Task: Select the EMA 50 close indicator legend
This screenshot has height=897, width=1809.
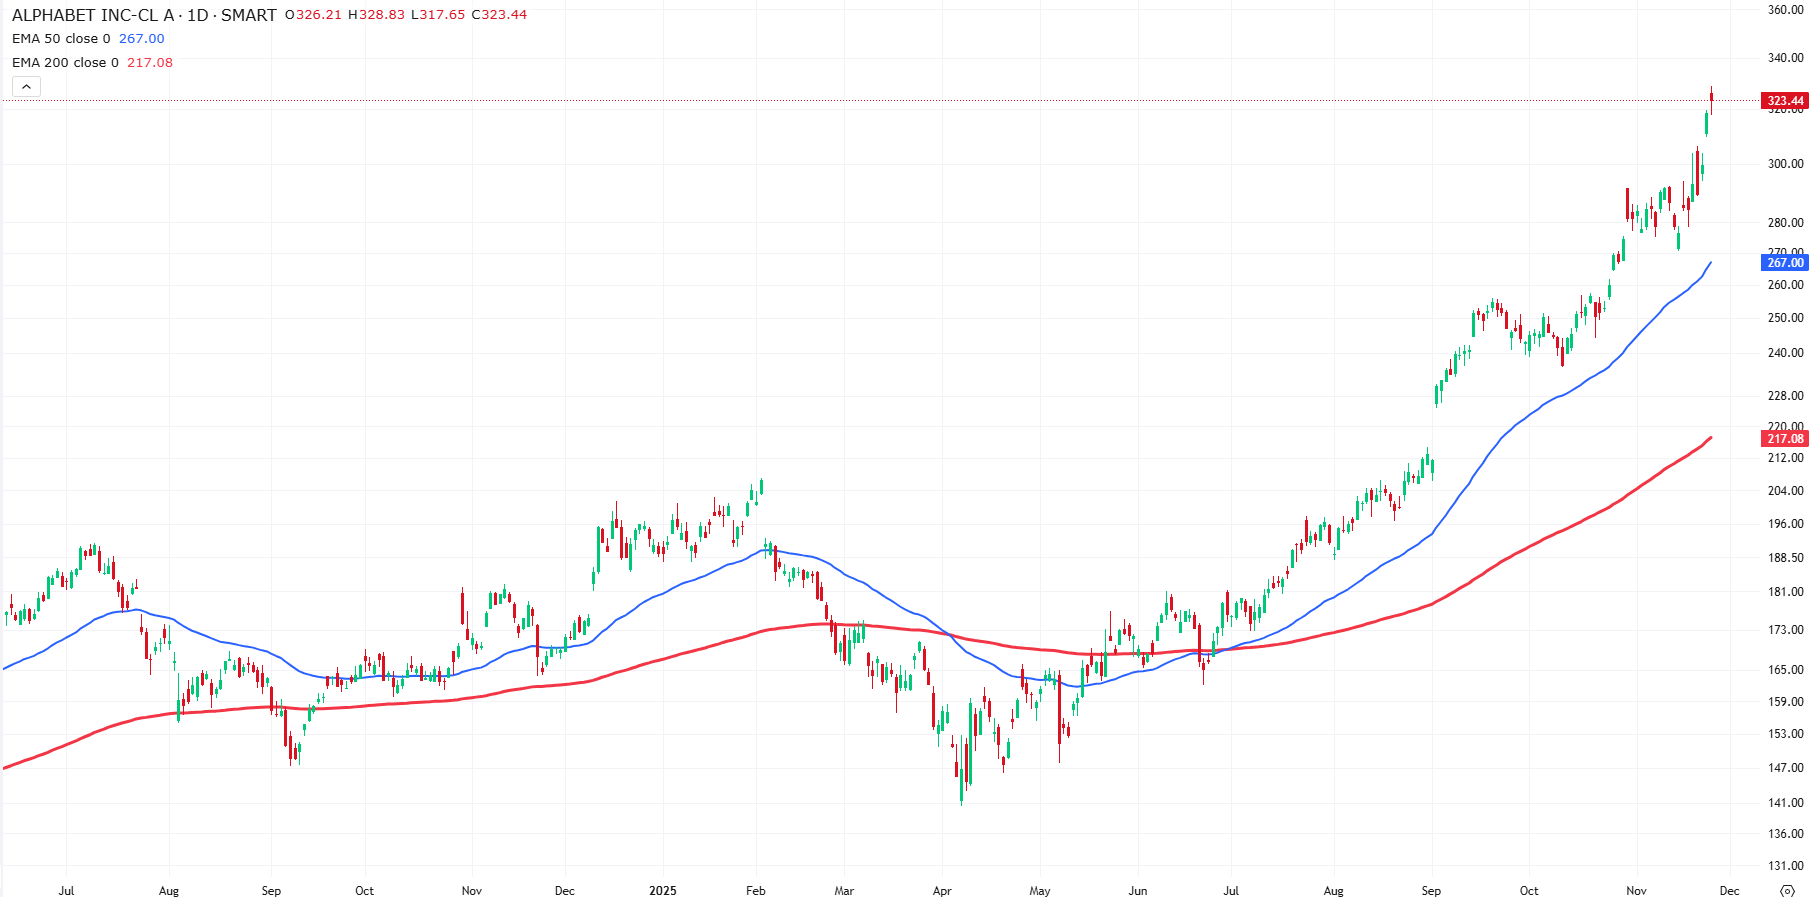Action: click(61, 39)
